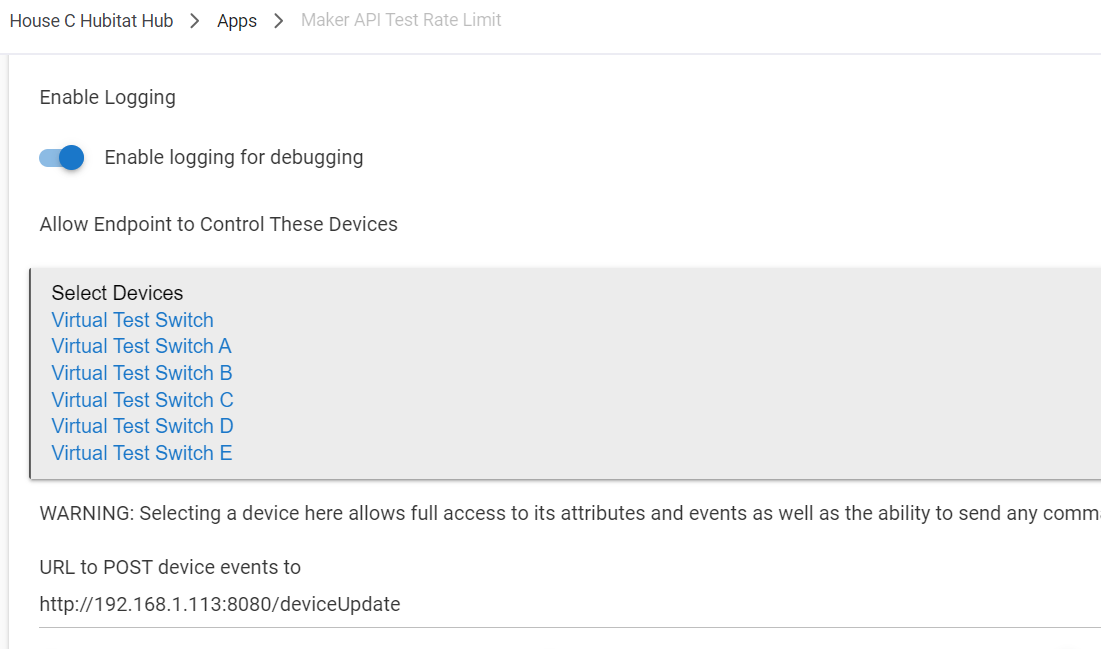Viewport: 1101px width, 649px height.
Task: Open the Select Devices dropdown
Action: pos(117,293)
